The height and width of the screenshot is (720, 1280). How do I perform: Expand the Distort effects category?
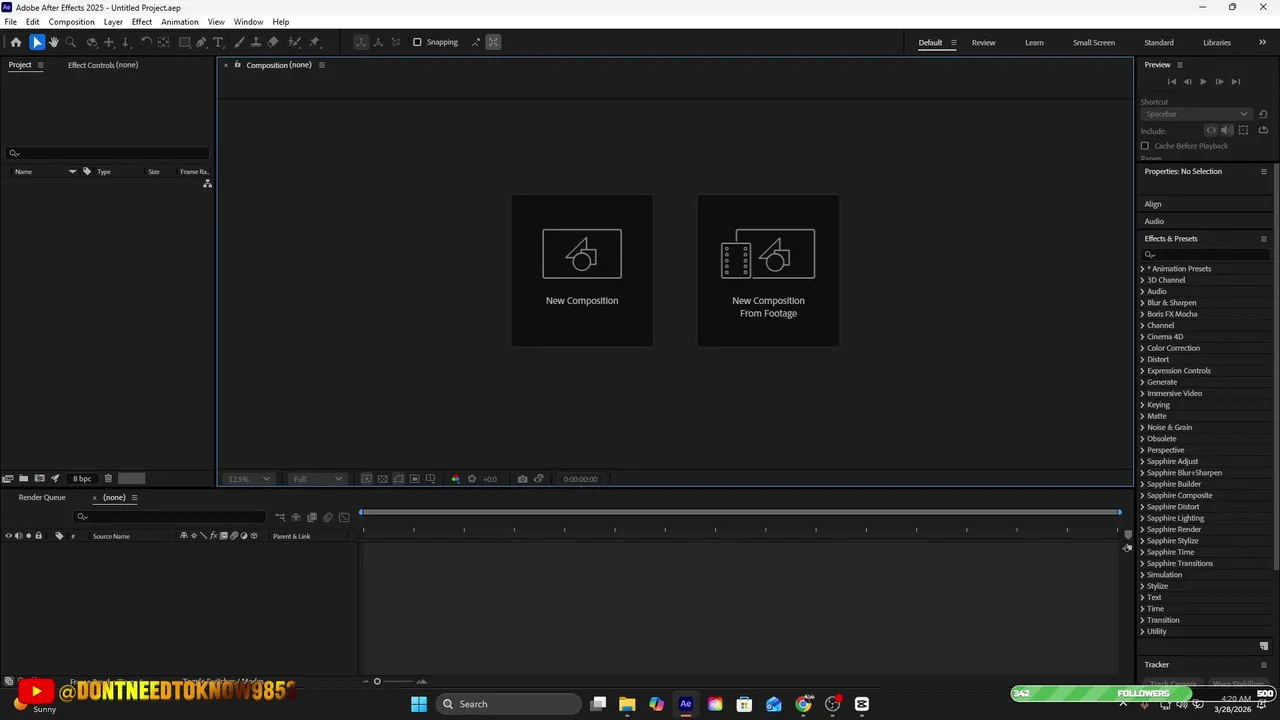[x=1142, y=359]
